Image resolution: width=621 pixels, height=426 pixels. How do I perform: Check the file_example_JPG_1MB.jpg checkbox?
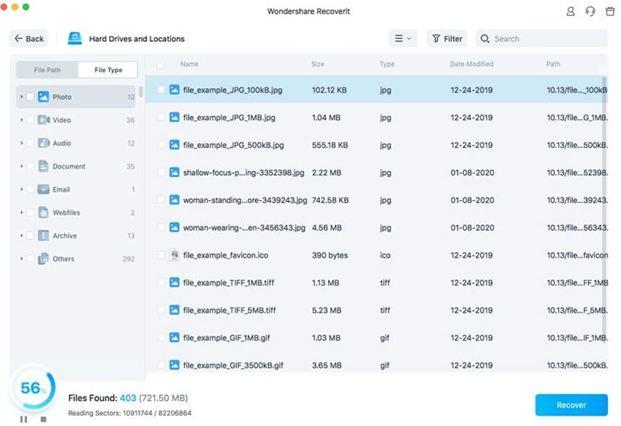point(160,117)
